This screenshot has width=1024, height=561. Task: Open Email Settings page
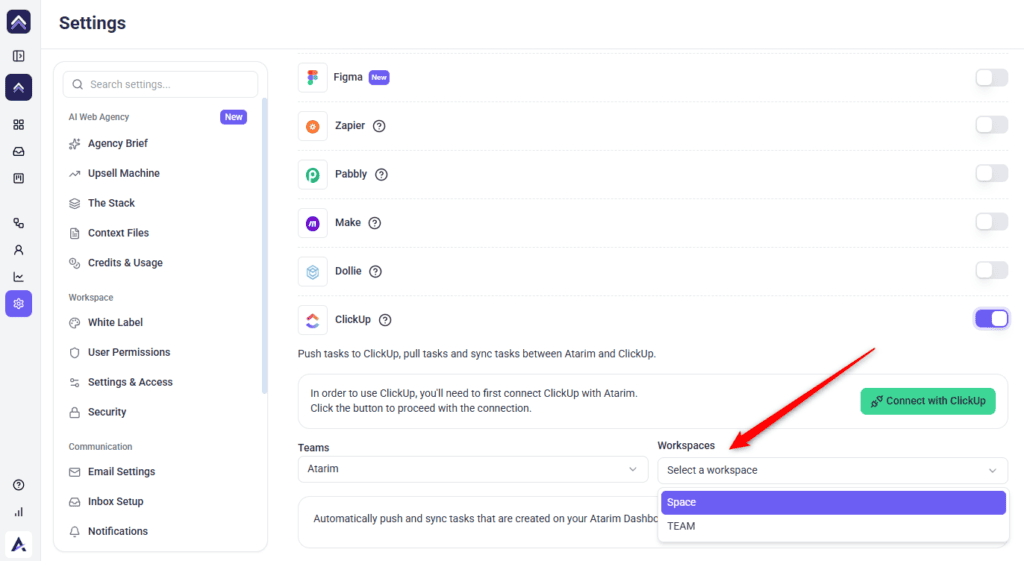coord(121,472)
